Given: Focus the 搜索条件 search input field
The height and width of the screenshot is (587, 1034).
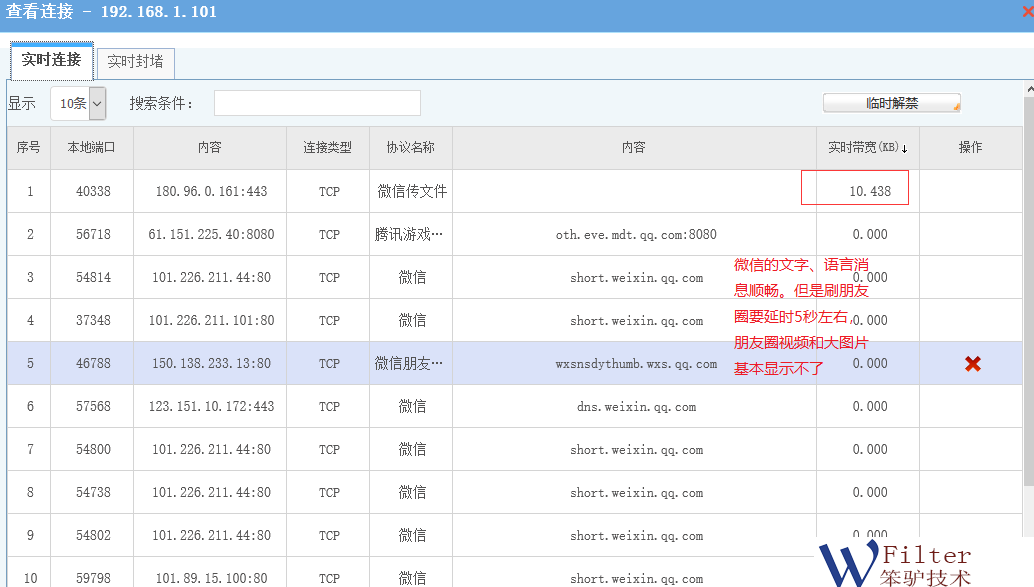Looking at the screenshot, I should click(317, 103).
